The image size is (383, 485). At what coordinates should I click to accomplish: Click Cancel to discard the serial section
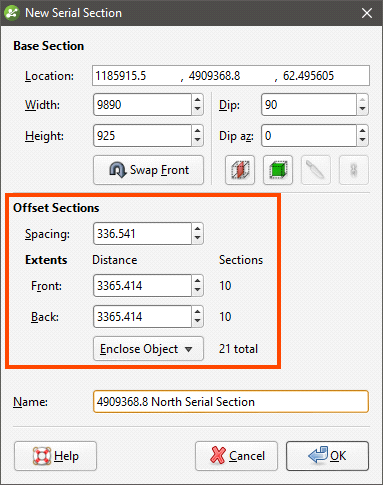(236, 456)
